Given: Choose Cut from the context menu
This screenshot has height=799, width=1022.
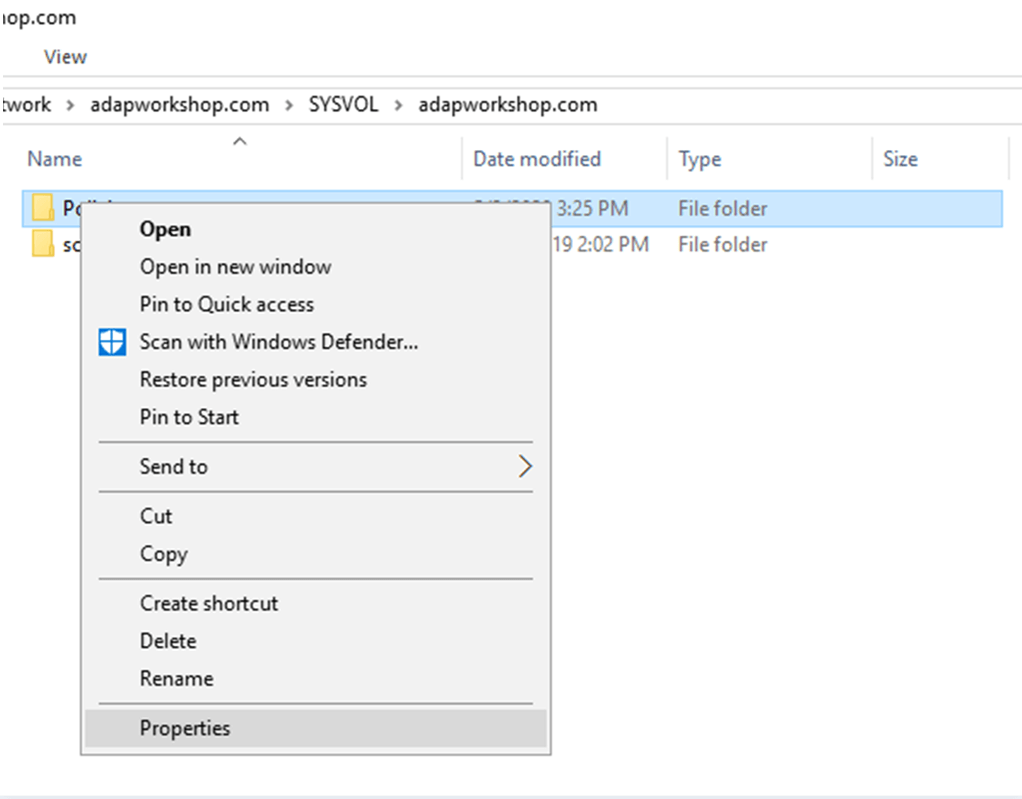Looking at the screenshot, I should pos(156,516).
